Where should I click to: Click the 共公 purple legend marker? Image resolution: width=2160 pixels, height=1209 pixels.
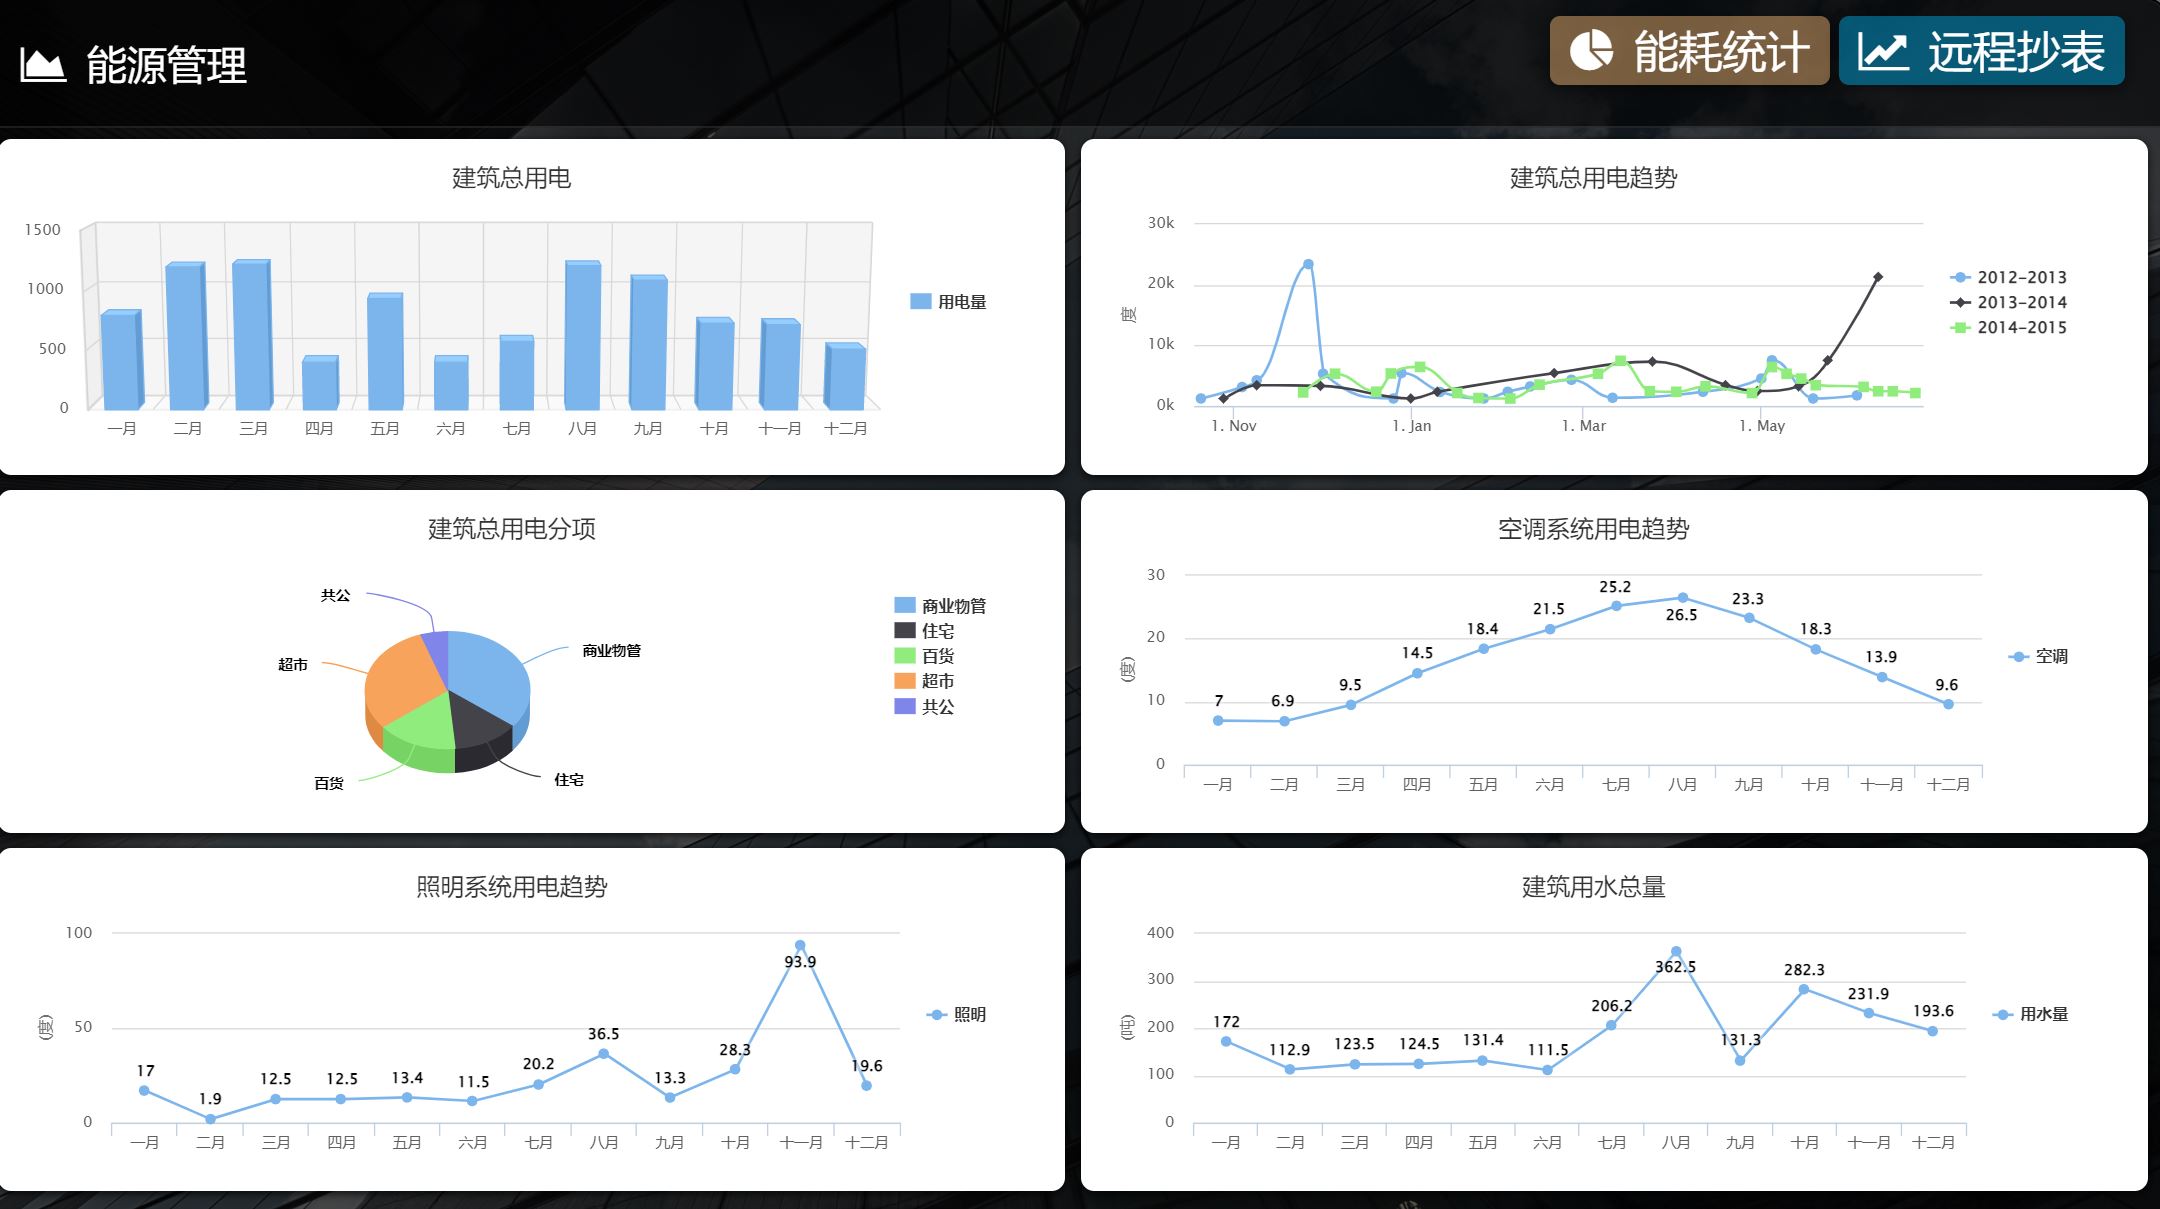tap(905, 706)
